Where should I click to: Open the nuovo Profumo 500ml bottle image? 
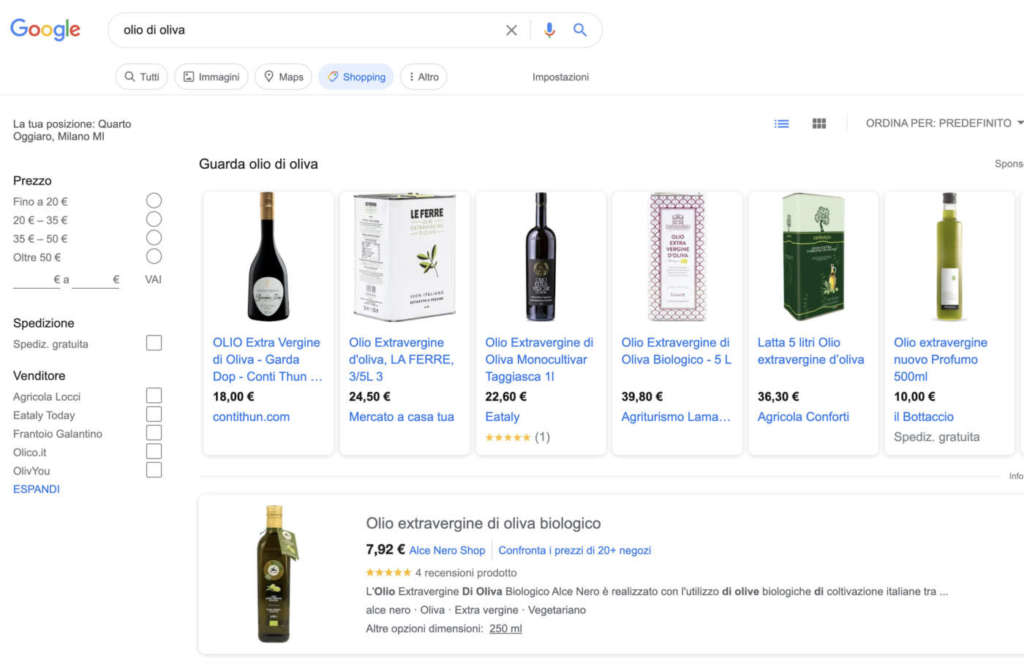tap(950, 257)
